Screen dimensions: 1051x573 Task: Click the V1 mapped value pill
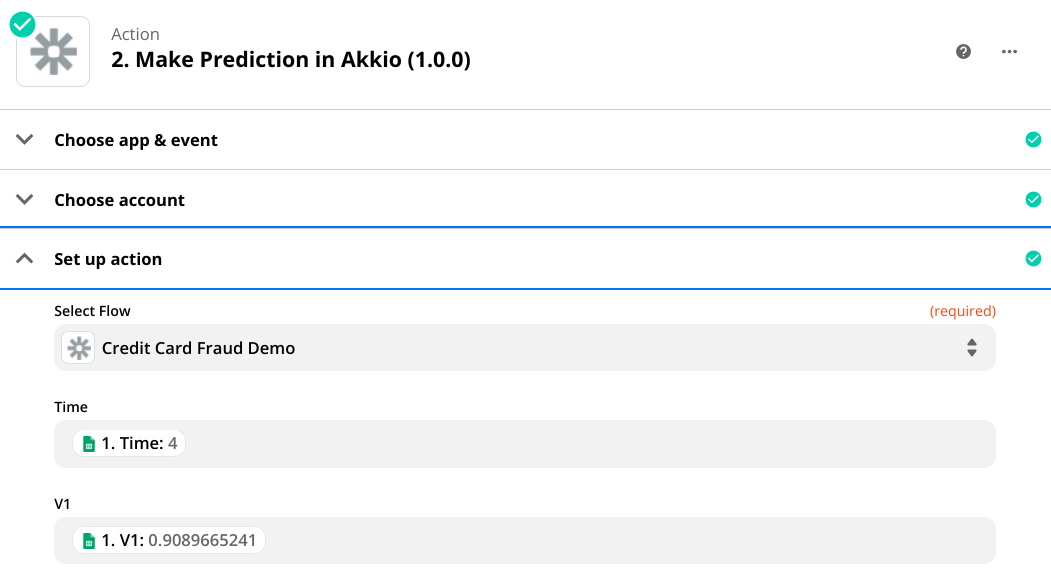point(171,541)
